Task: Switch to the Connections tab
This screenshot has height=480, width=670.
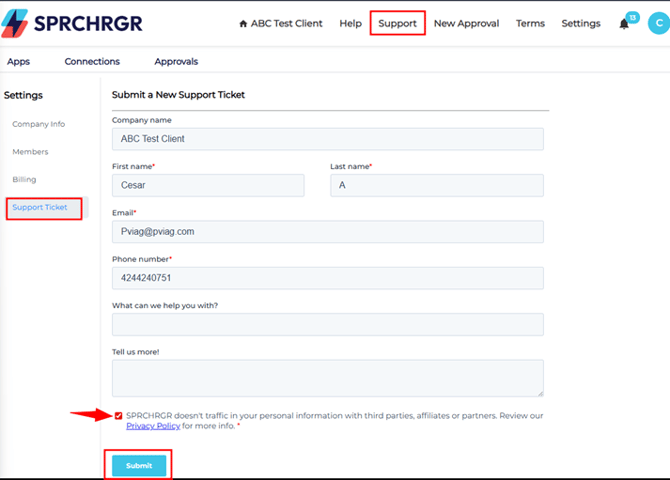Action: tap(92, 61)
